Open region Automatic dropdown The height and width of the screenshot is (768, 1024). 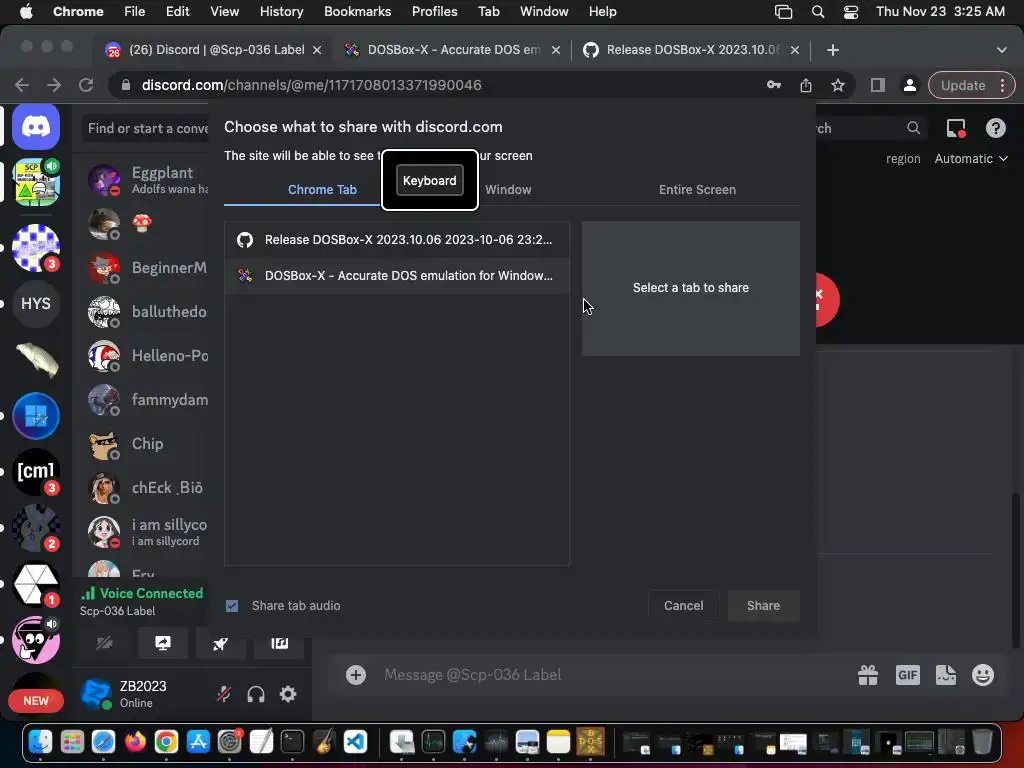tap(970, 159)
